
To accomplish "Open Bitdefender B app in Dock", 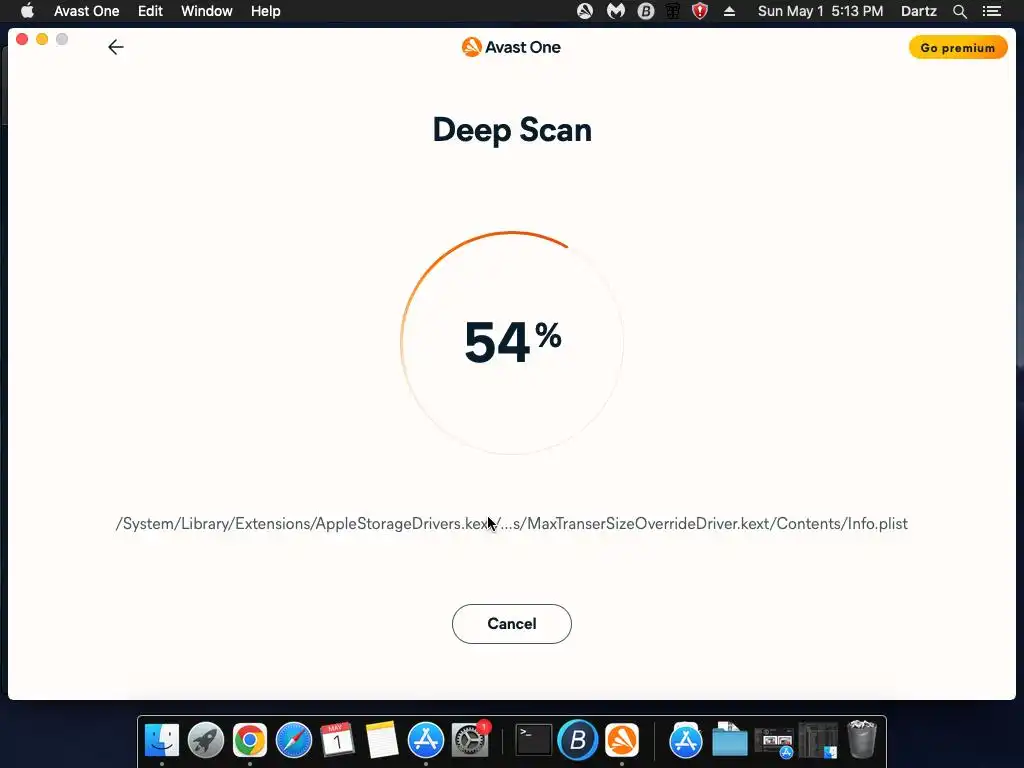I will [x=578, y=741].
